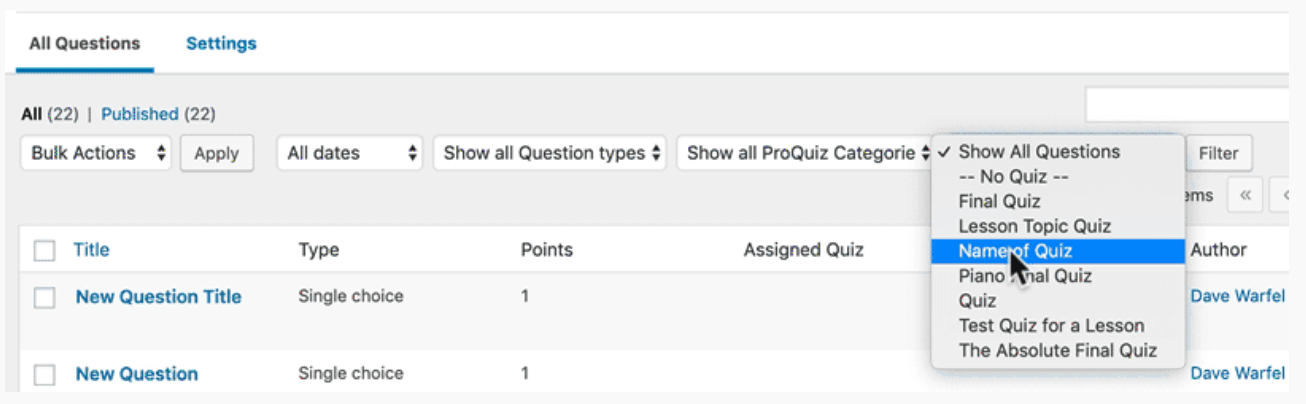This screenshot has width=1306, height=404.
Task: Choose Final Quiz from the list
Action: click(999, 201)
